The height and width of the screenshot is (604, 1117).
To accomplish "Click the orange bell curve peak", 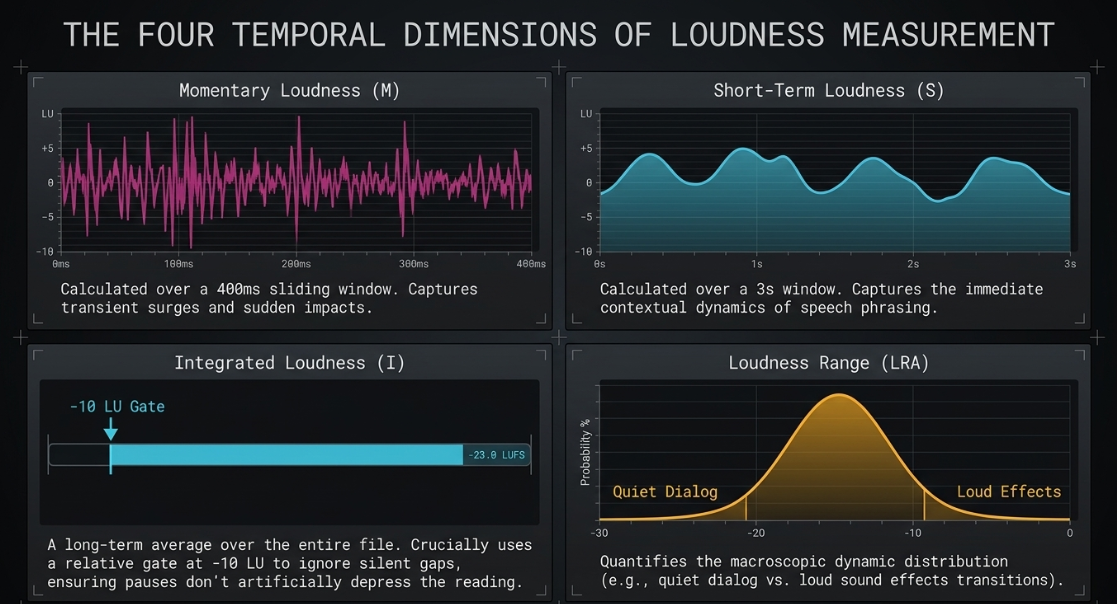I will (841, 396).
